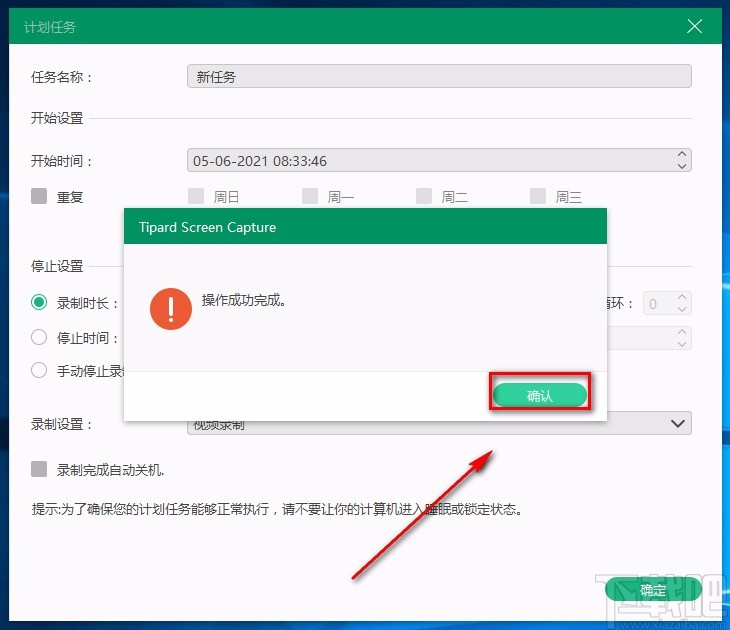Click the 循环 count field
The image size is (730, 630).
tap(667, 304)
